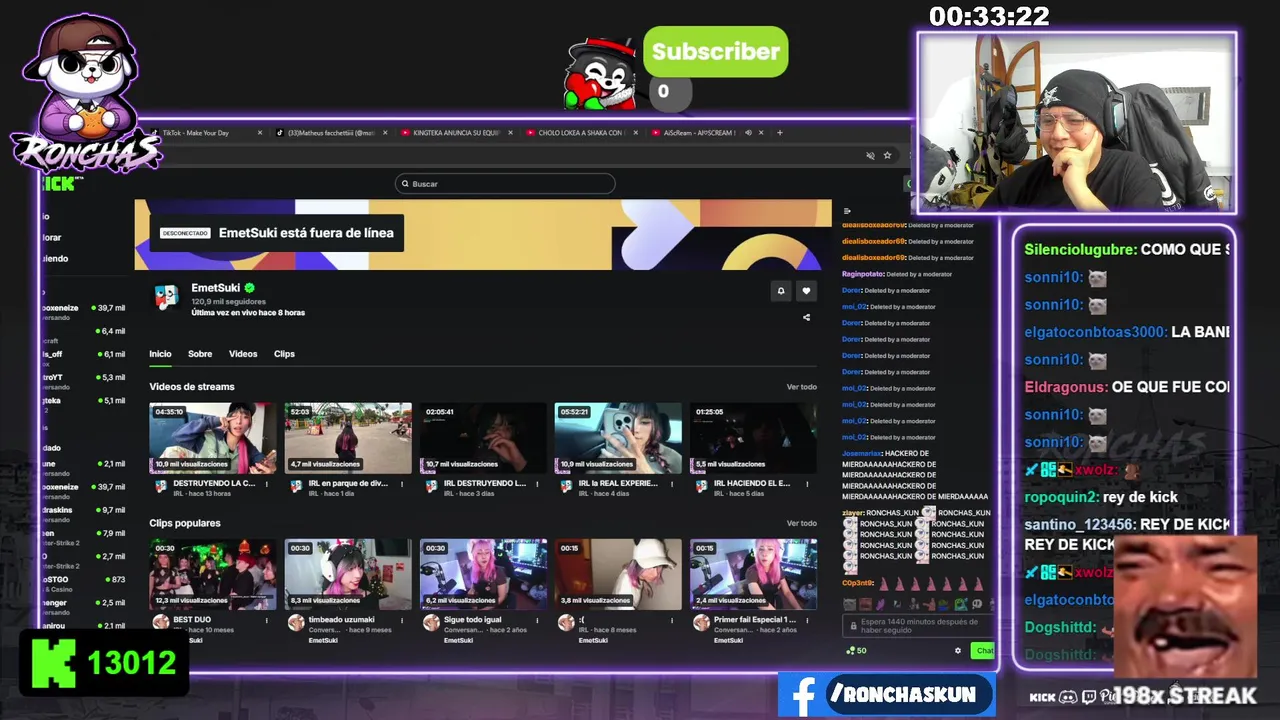Click the DESCONECTADO status badge
The image size is (1280, 720).
(185, 233)
